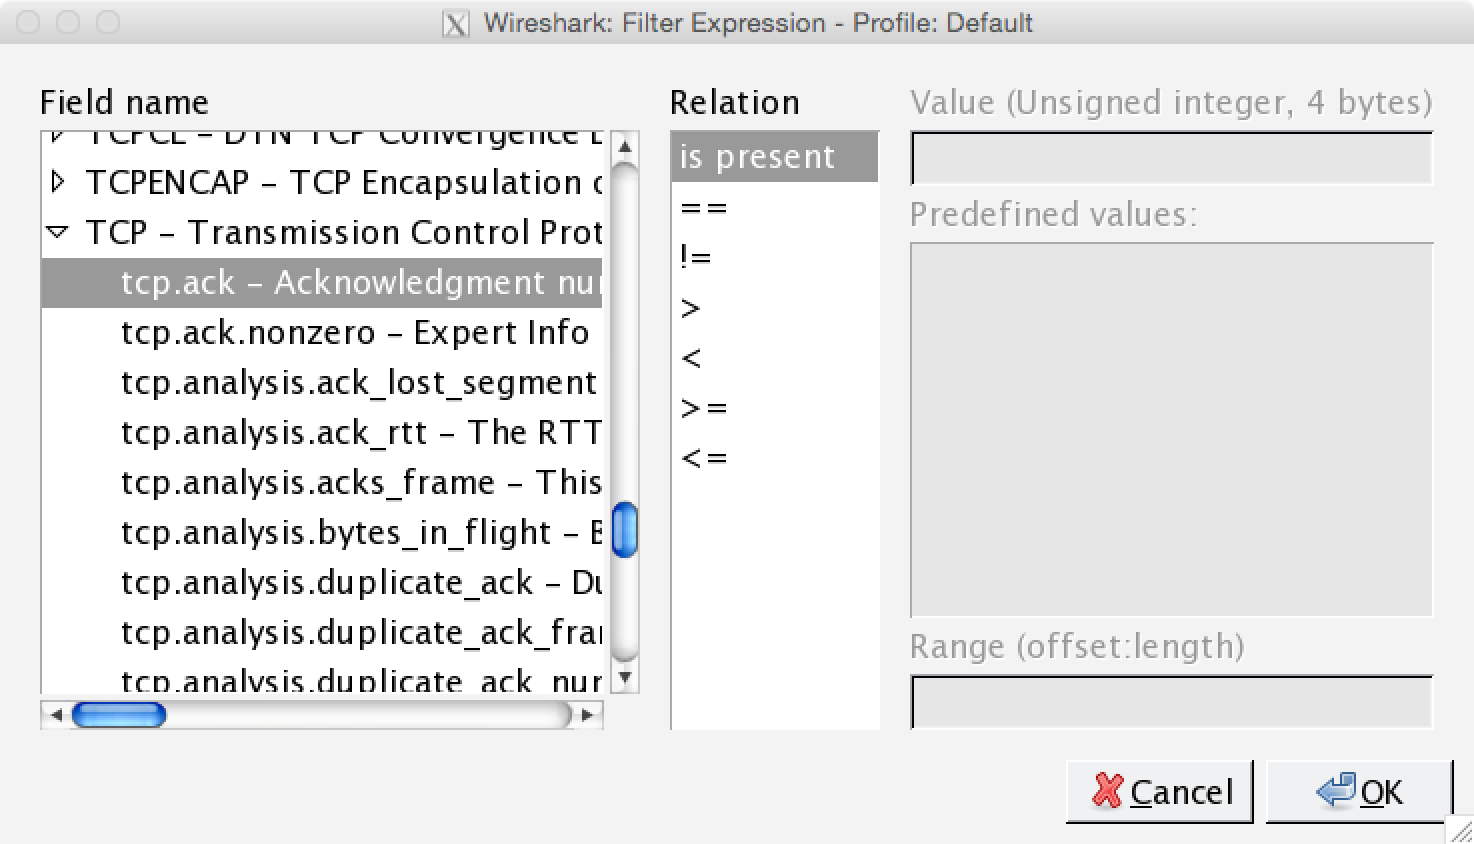Click the horizontal scroll-right arrow

(587, 714)
